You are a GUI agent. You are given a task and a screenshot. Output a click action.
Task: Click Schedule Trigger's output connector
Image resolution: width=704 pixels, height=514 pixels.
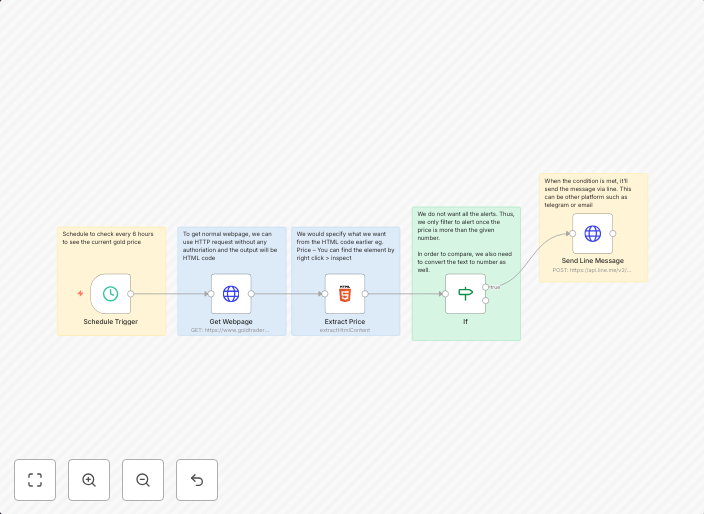click(131, 294)
